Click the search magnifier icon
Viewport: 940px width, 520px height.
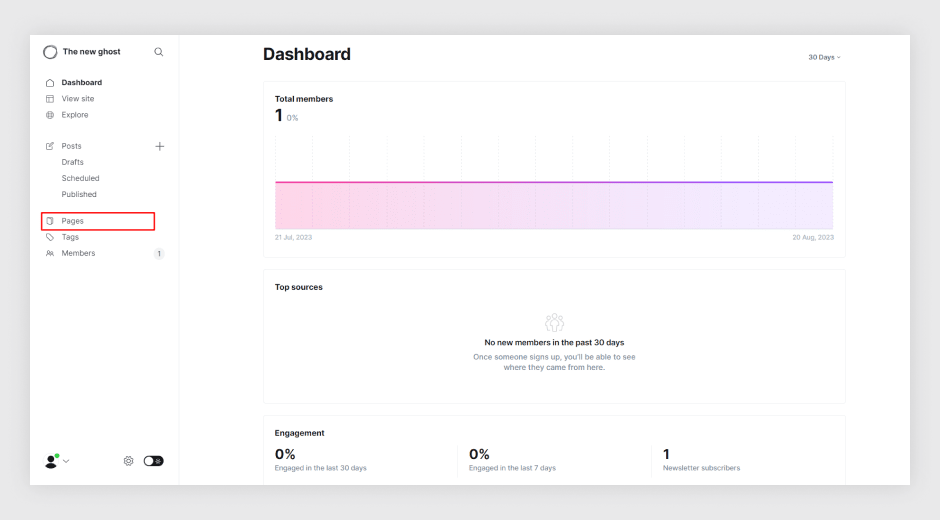click(x=158, y=52)
